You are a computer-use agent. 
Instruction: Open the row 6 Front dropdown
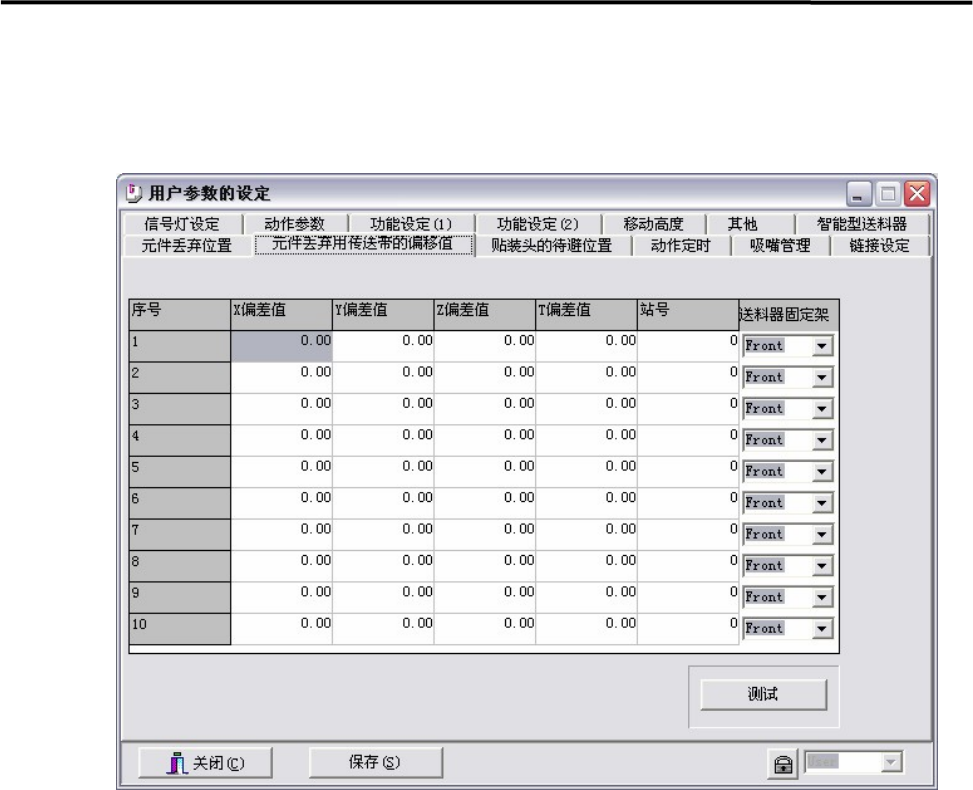pos(822,503)
